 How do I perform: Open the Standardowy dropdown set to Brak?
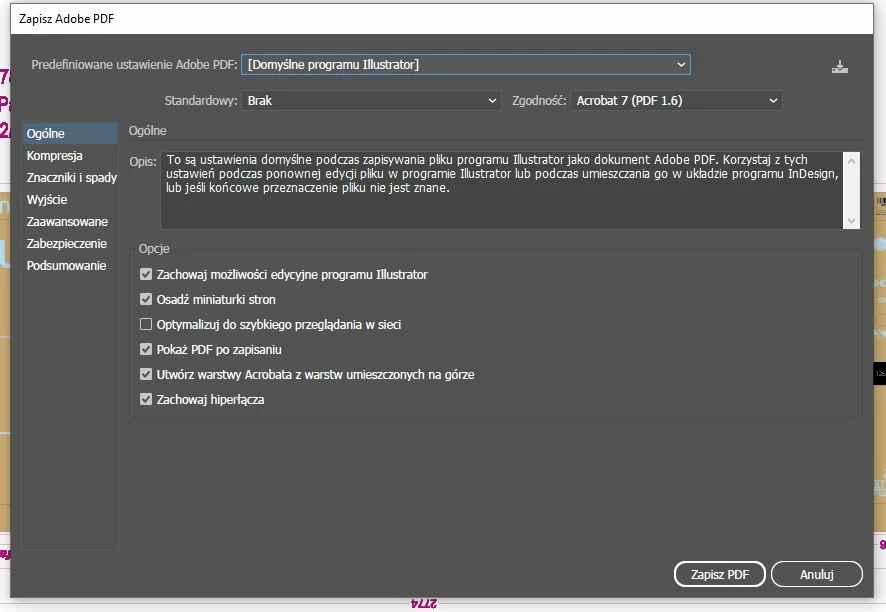coord(371,101)
